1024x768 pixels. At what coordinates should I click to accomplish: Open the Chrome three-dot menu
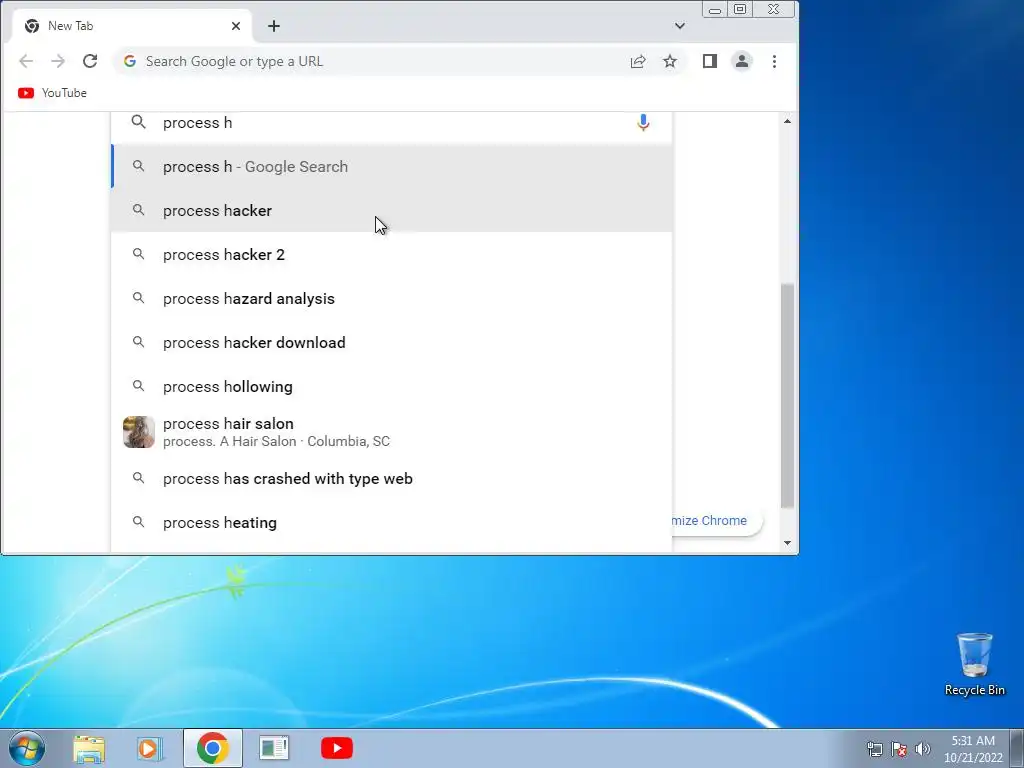coord(775,61)
